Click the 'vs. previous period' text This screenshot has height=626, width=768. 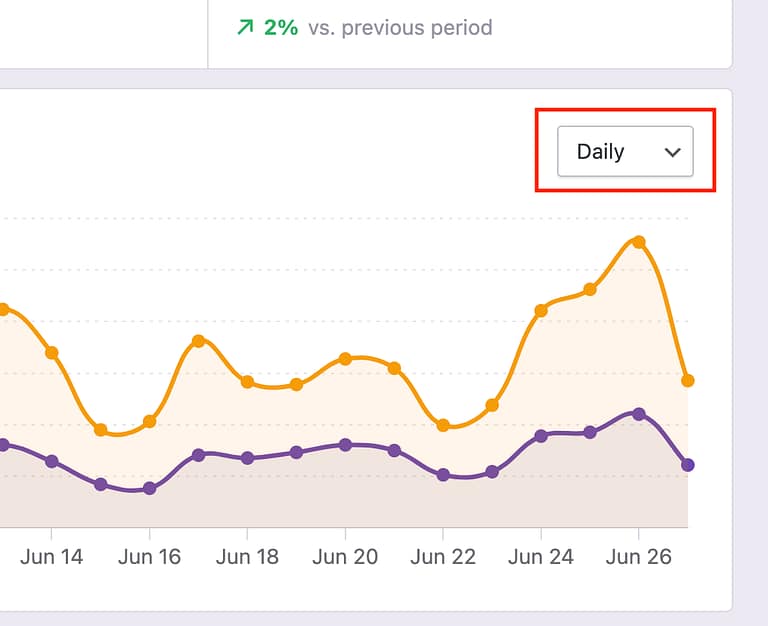click(400, 28)
